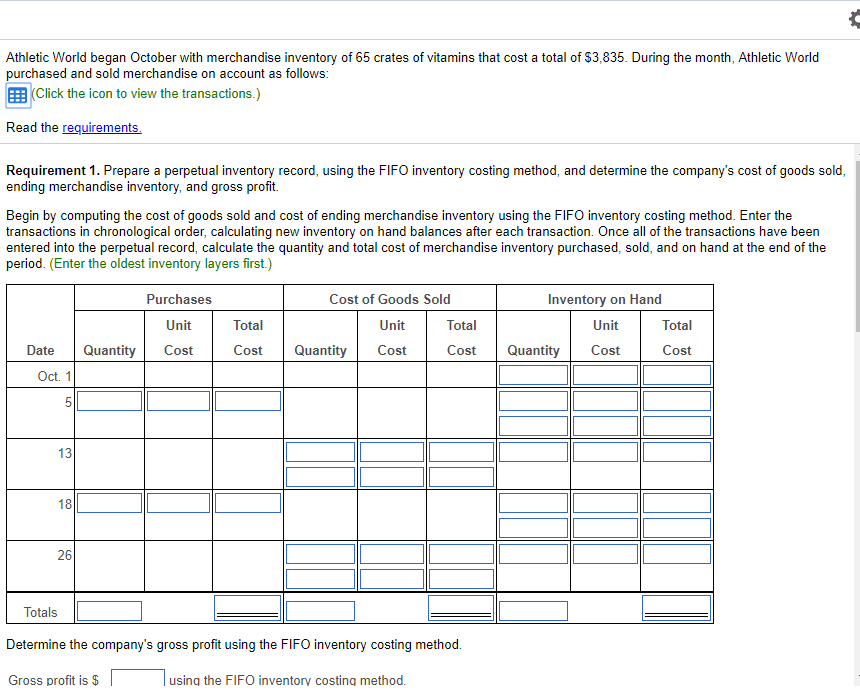The image size is (860, 691).
Task: Click Totals row Inventory on Hand Quantity field
Action: pyautogui.click(x=533, y=610)
